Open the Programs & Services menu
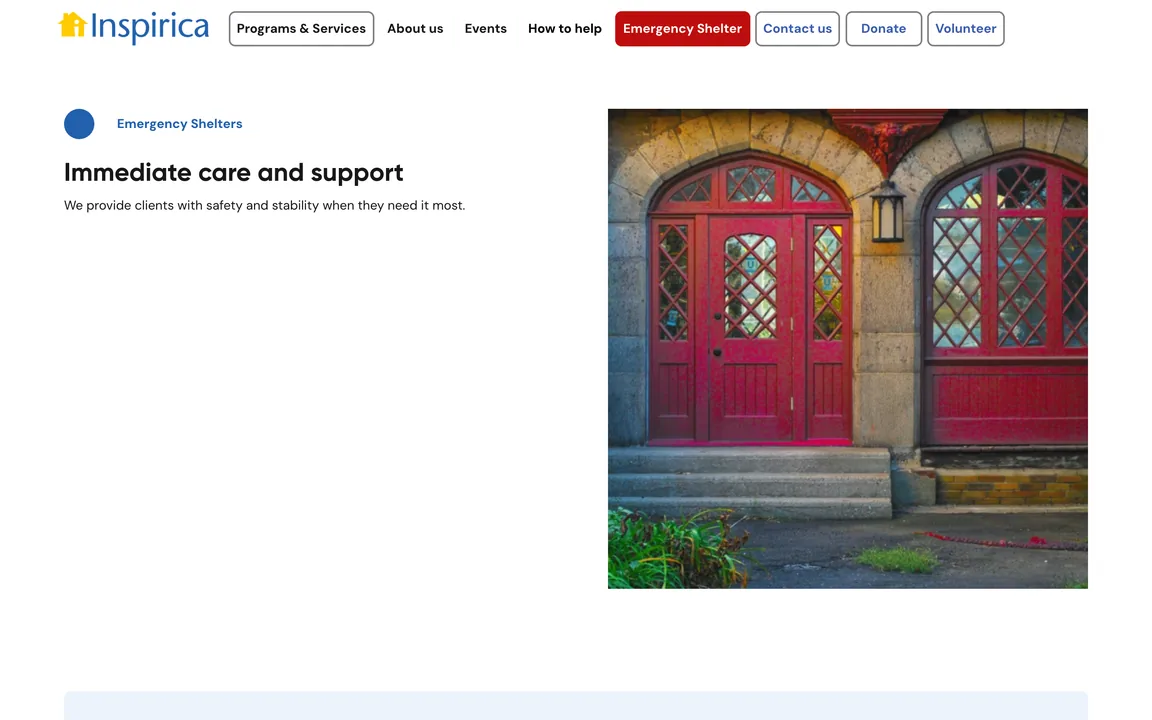 (x=301, y=29)
